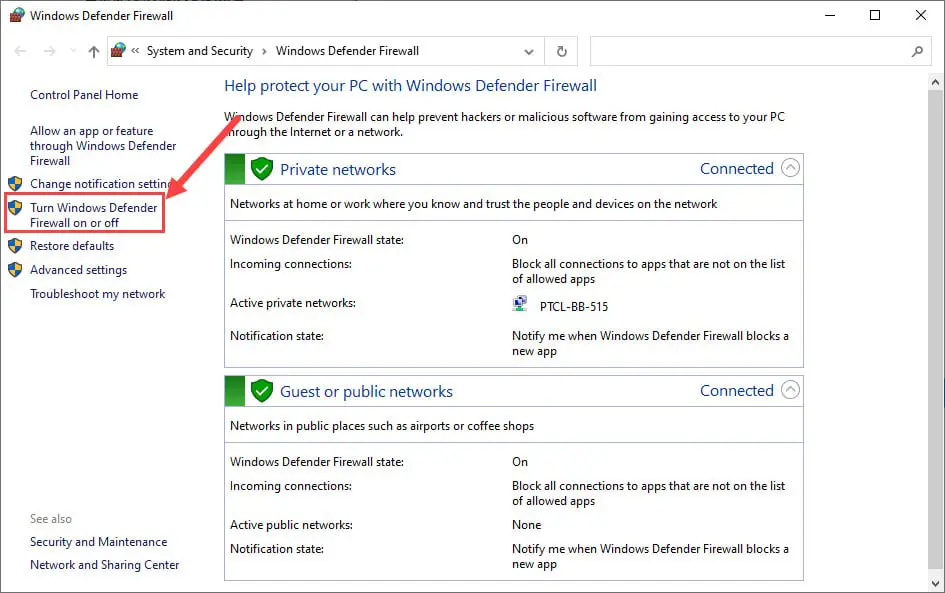Click the breadcrumb arrow after System and Security
The image size is (945, 593).
click(x=264, y=52)
